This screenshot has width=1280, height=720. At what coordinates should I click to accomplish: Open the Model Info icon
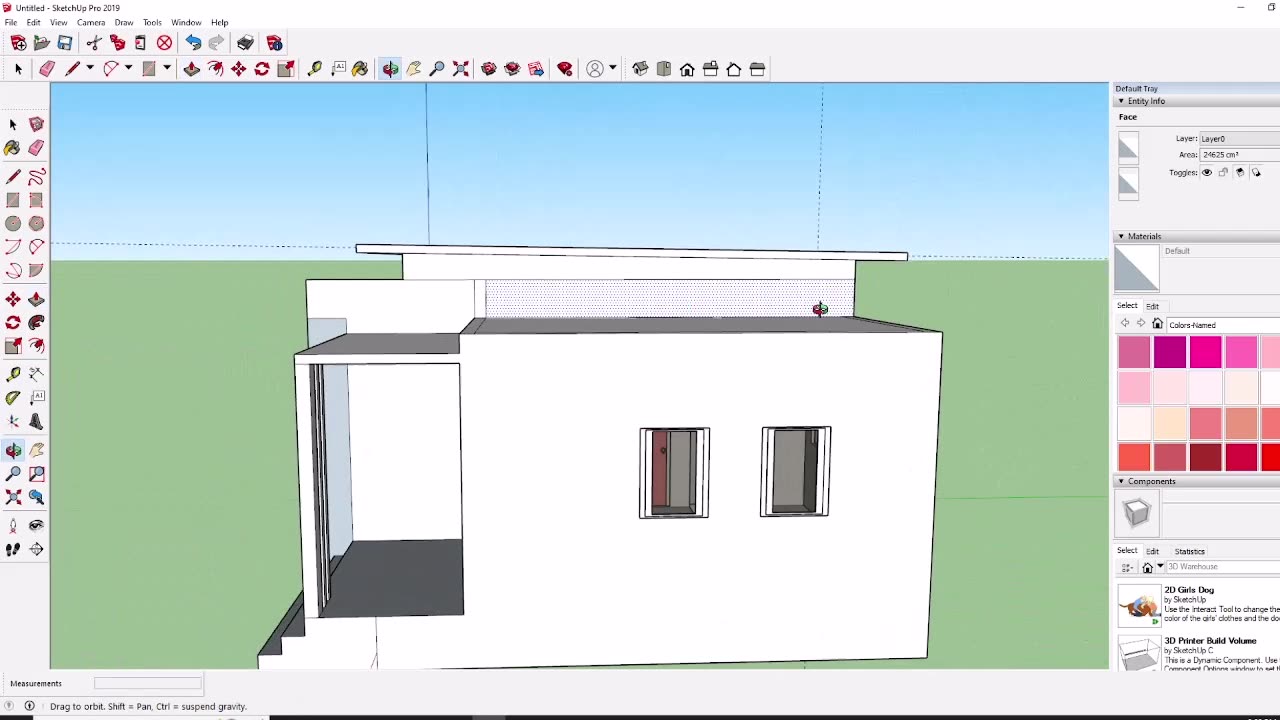coord(274,43)
